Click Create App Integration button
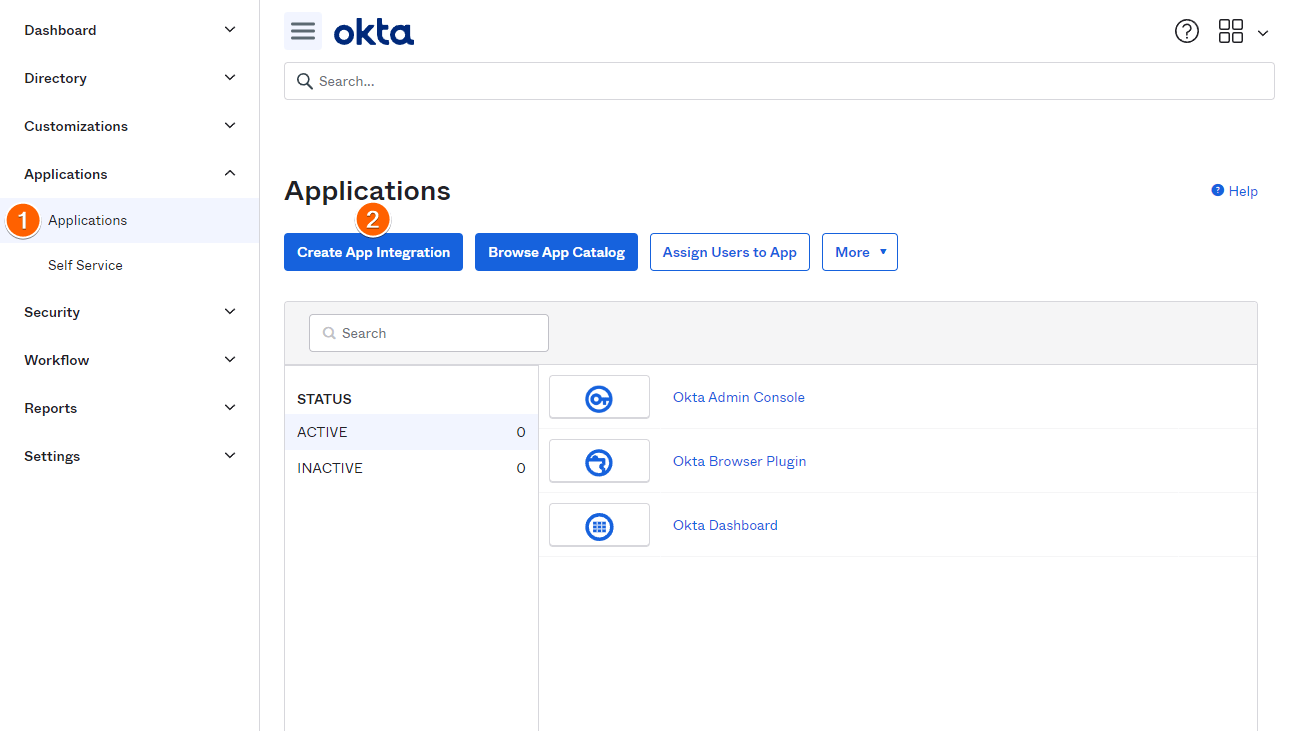This screenshot has height=731, width=1299. (x=373, y=252)
